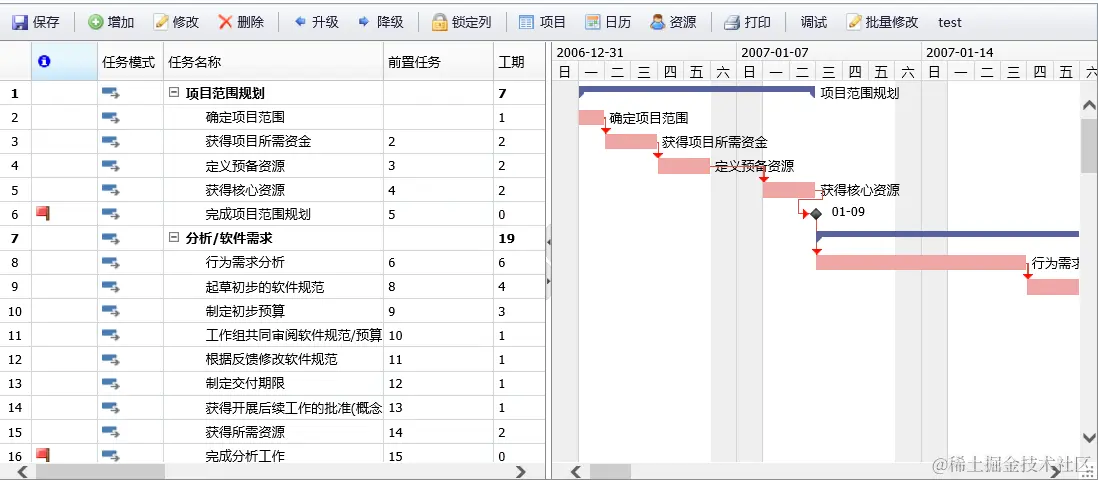Select the task 起草初步的软件规范
This screenshot has width=1098, height=481.
click(265, 287)
